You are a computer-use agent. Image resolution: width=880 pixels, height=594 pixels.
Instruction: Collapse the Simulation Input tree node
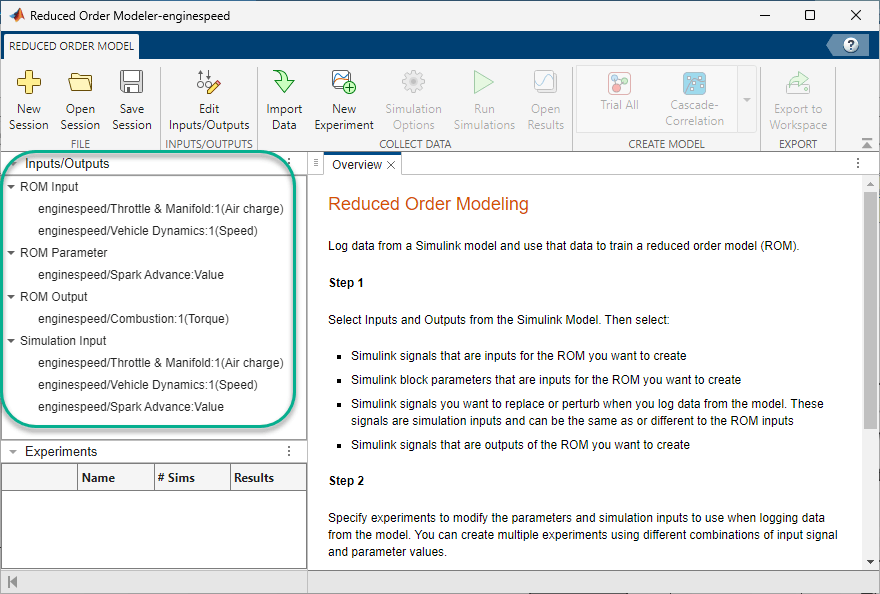pyautogui.click(x=12, y=340)
